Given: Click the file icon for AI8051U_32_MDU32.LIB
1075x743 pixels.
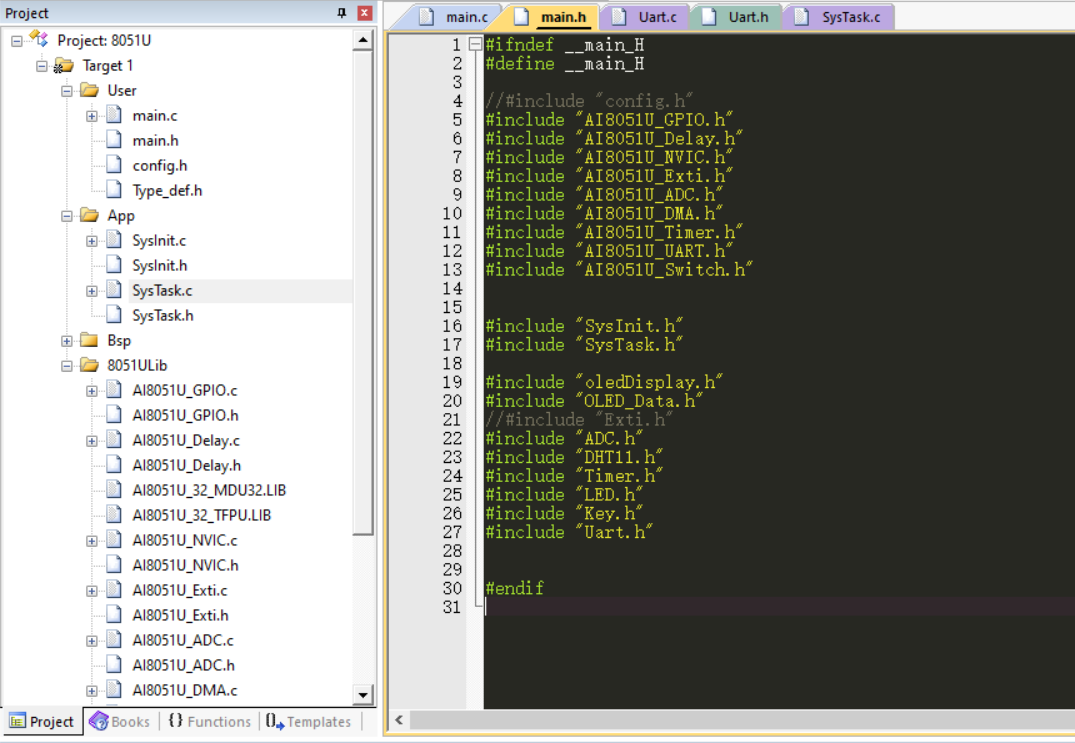Looking at the screenshot, I should click(114, 491).
